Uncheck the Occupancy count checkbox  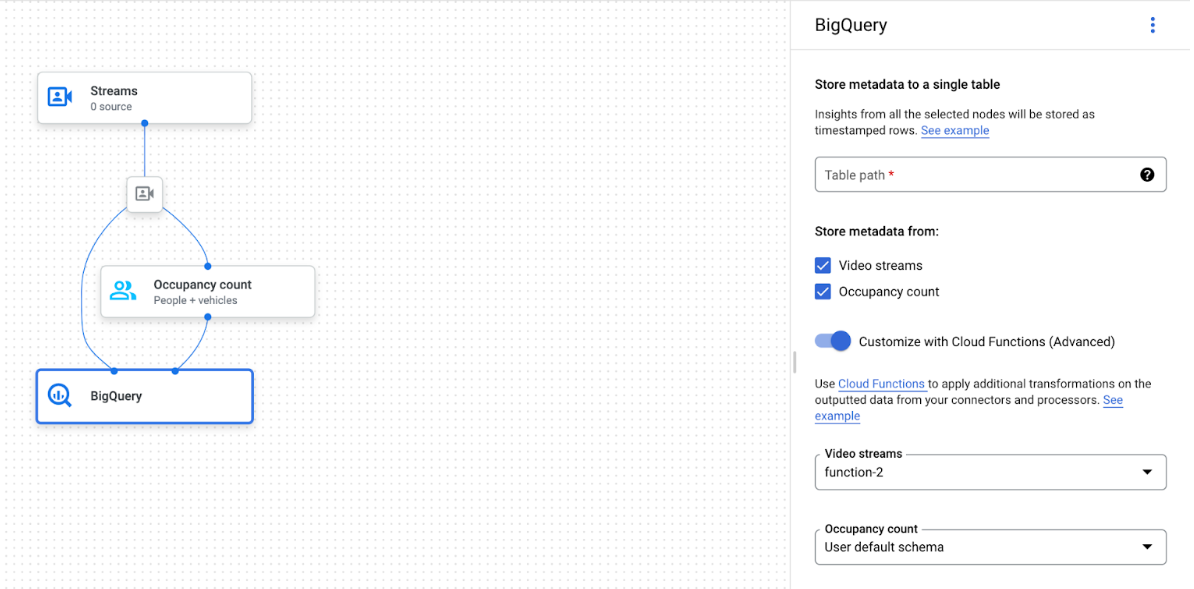[x=823, y=291]
